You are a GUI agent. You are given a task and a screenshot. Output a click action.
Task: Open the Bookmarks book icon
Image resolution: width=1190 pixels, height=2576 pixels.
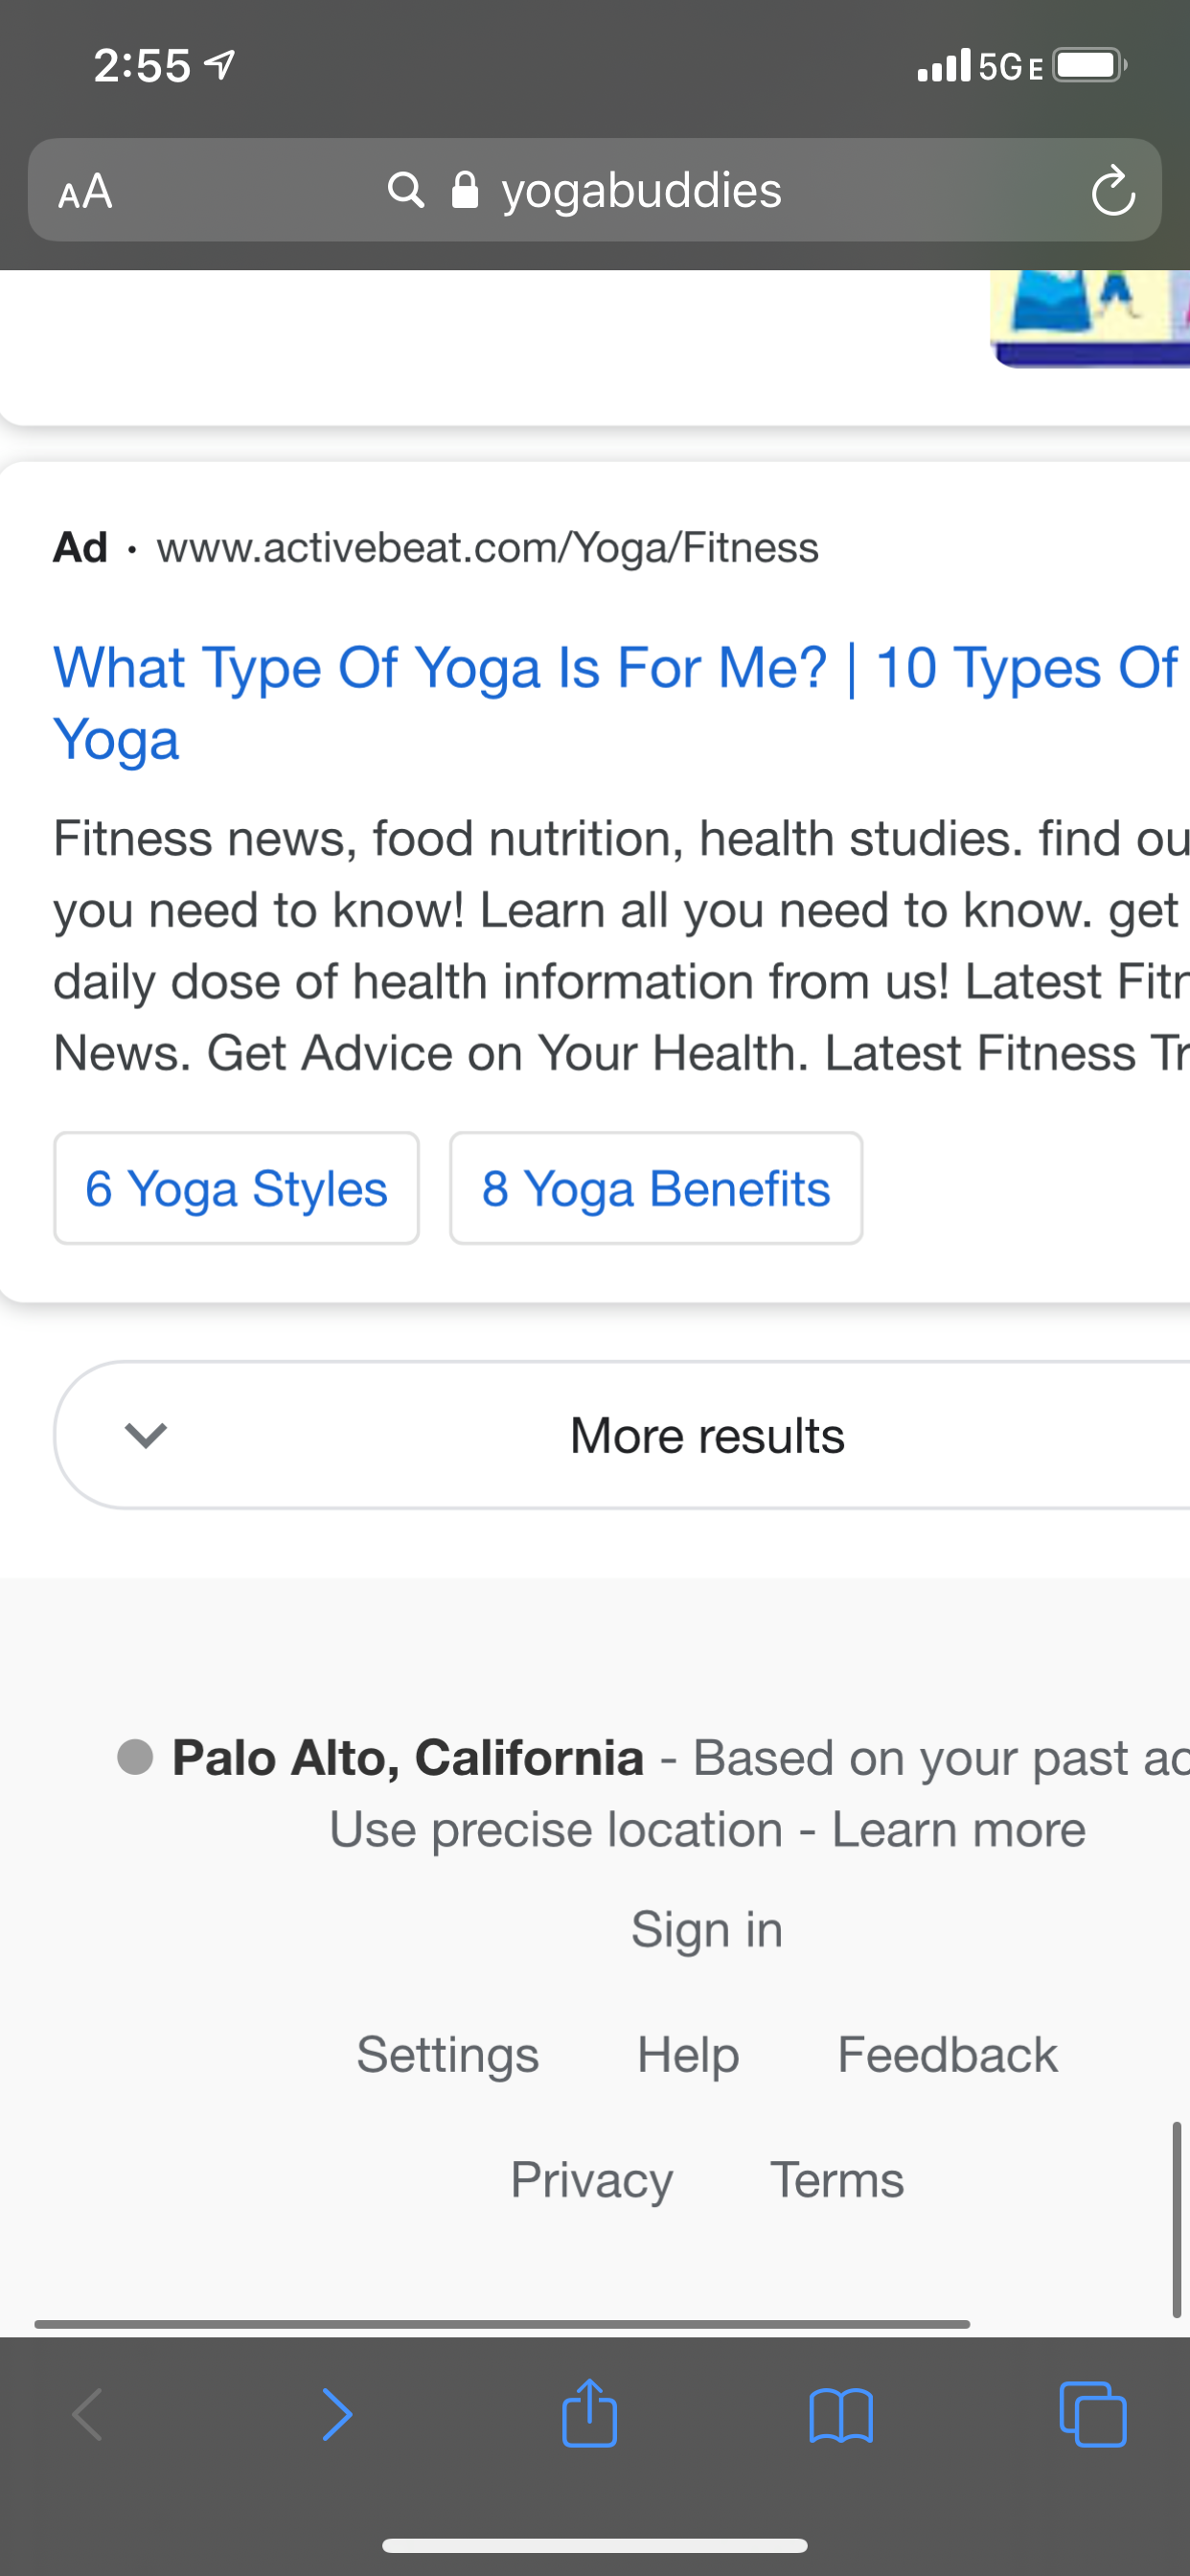click(x=841, y=2416)
